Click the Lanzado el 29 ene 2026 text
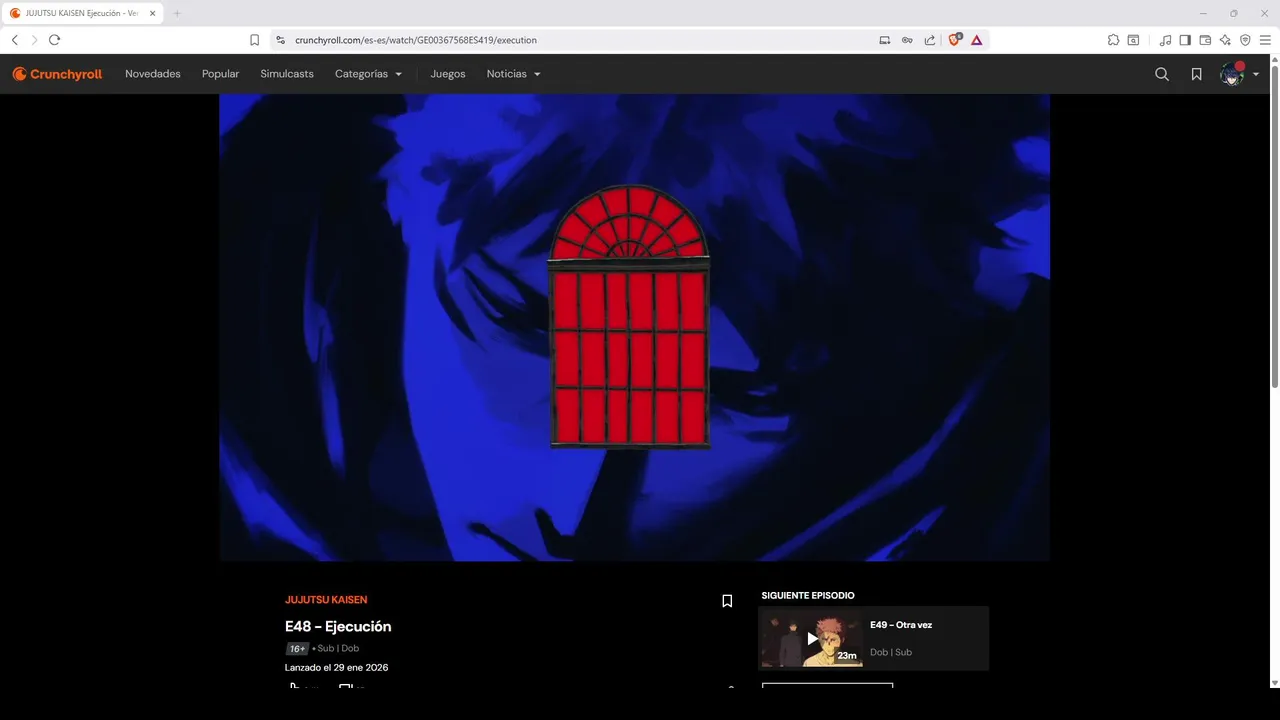This screenshot has width=1280, height=720. pyautogui.click(x=336, y=667)
